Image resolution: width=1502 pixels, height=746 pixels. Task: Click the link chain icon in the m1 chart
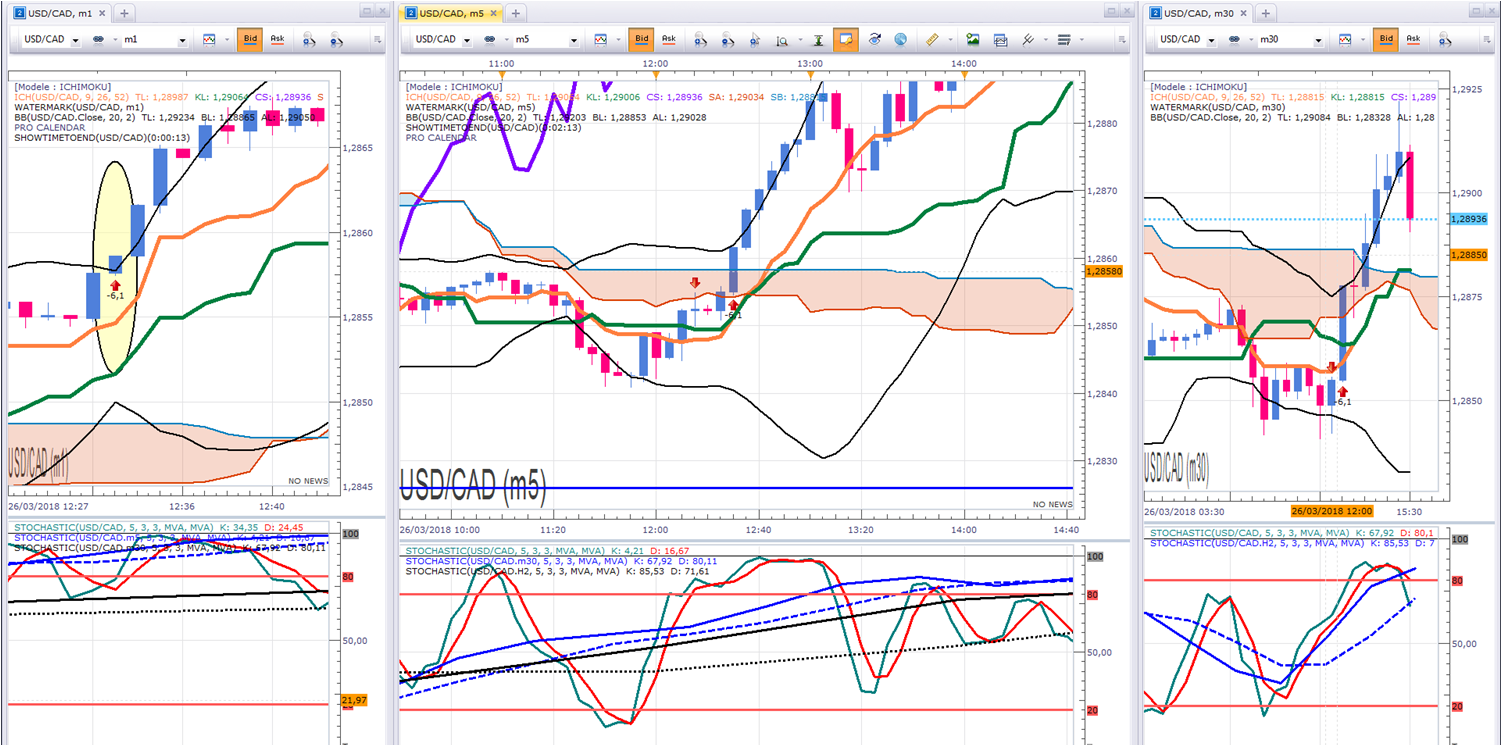(x=99, y=40)
